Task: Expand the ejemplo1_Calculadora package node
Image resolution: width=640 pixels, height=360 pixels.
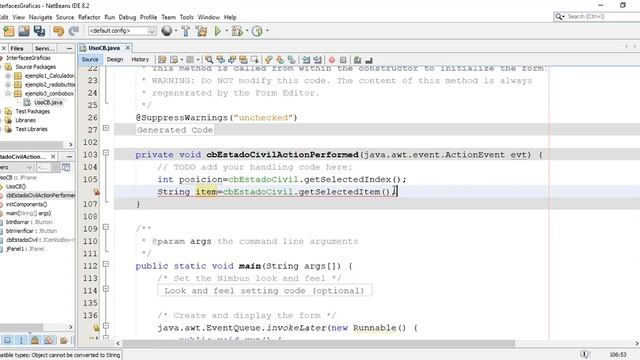Action: click(x=8, y=76)
